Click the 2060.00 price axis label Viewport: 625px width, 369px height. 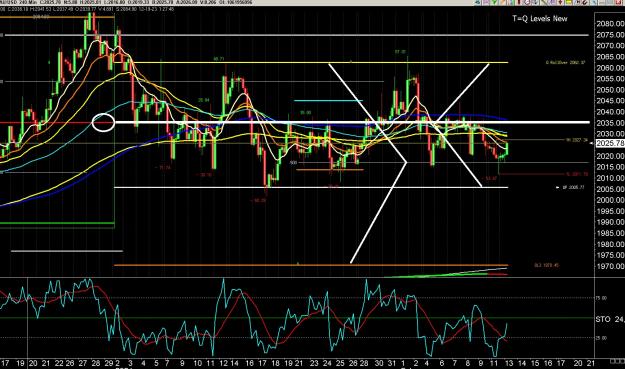[610, 68]
